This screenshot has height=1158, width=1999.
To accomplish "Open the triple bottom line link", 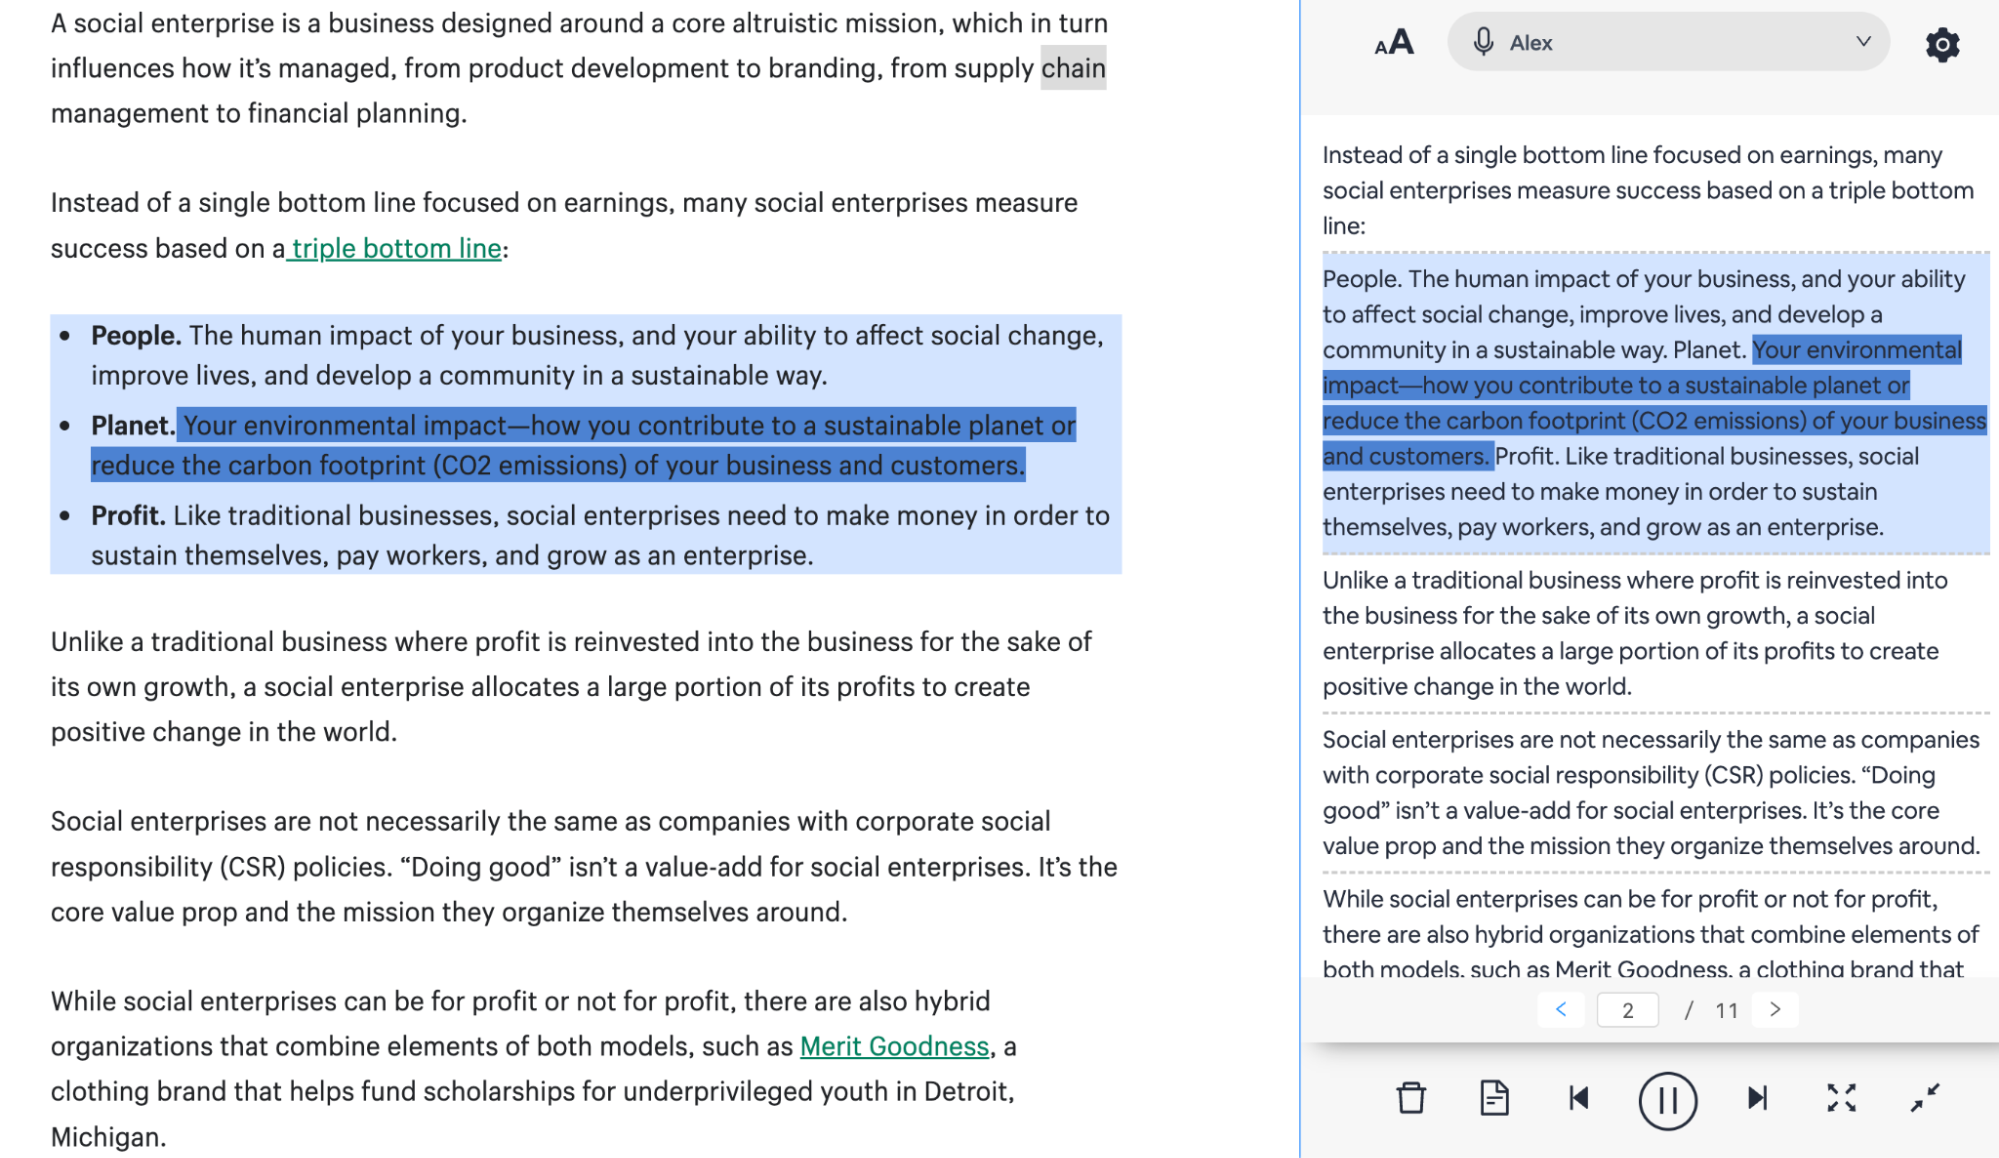I will point(396,248).
